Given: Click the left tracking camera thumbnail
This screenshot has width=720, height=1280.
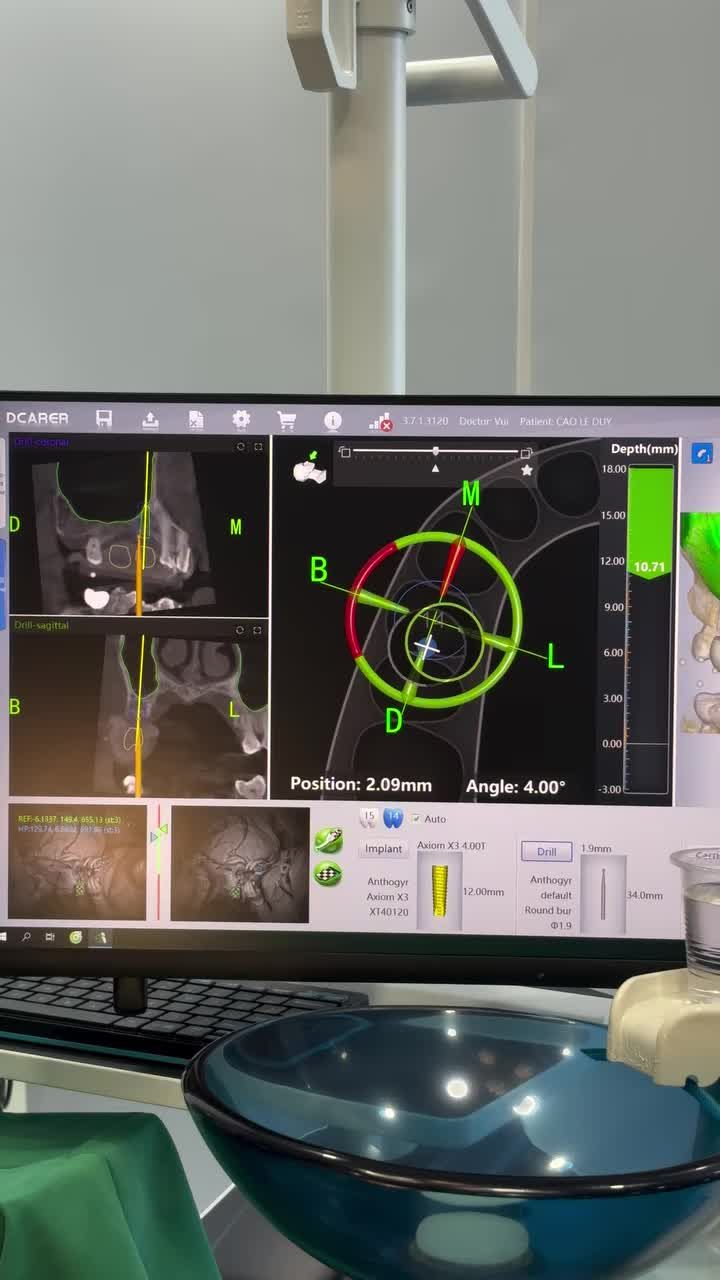Looking at the screenshot, I should (78, 863).
